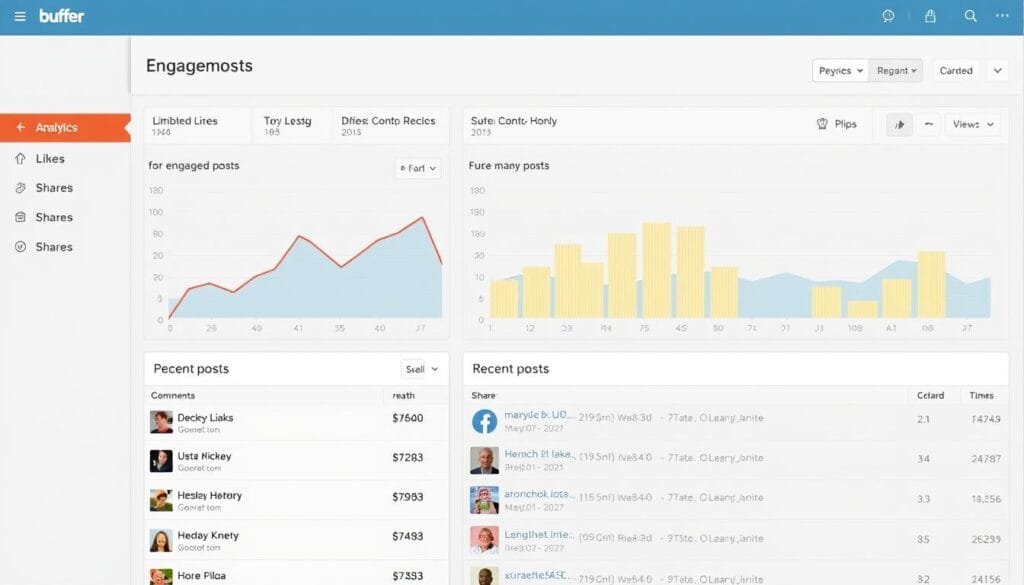Open the three-dots more menu in the header

point(1002,16)
